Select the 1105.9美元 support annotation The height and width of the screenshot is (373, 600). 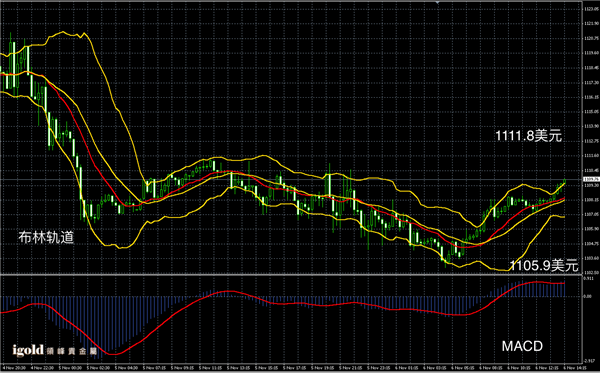click(x=543, y=265)
